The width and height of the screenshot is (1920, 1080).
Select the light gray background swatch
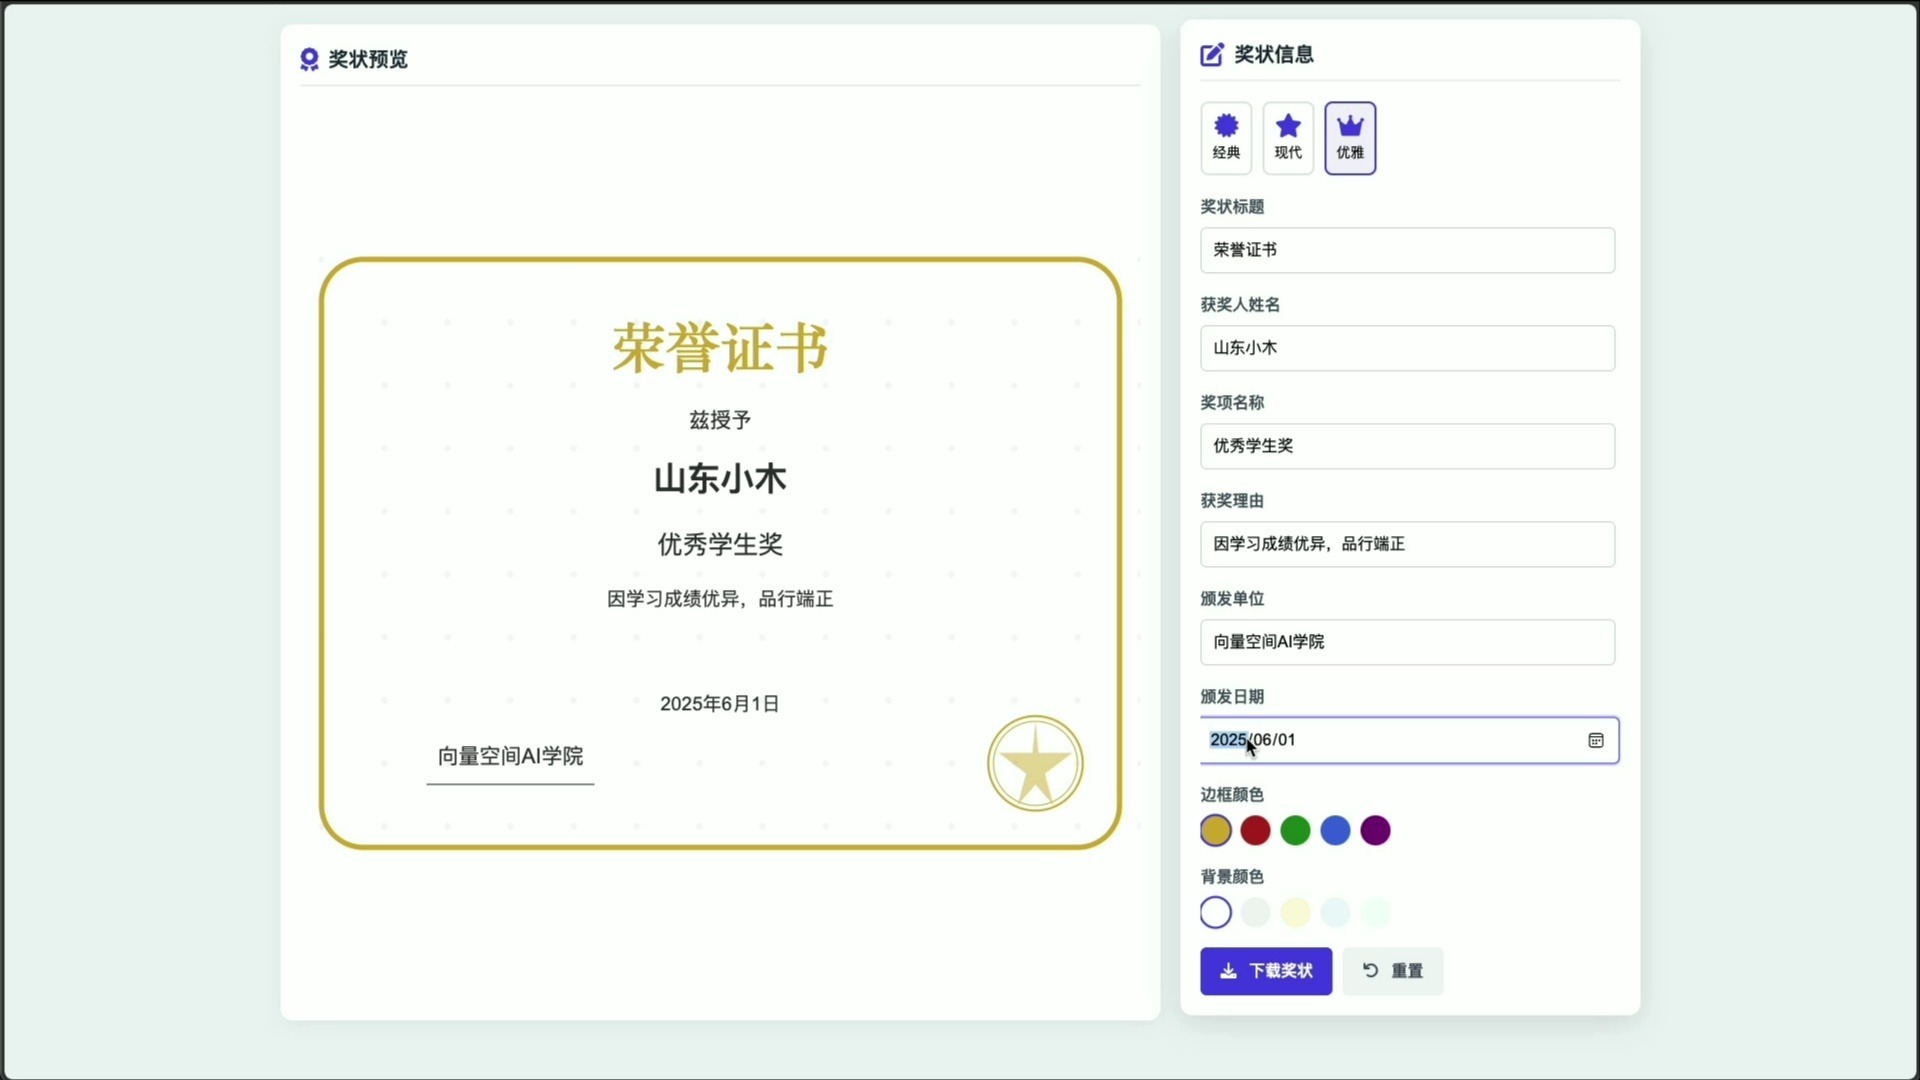(1256, 912)
